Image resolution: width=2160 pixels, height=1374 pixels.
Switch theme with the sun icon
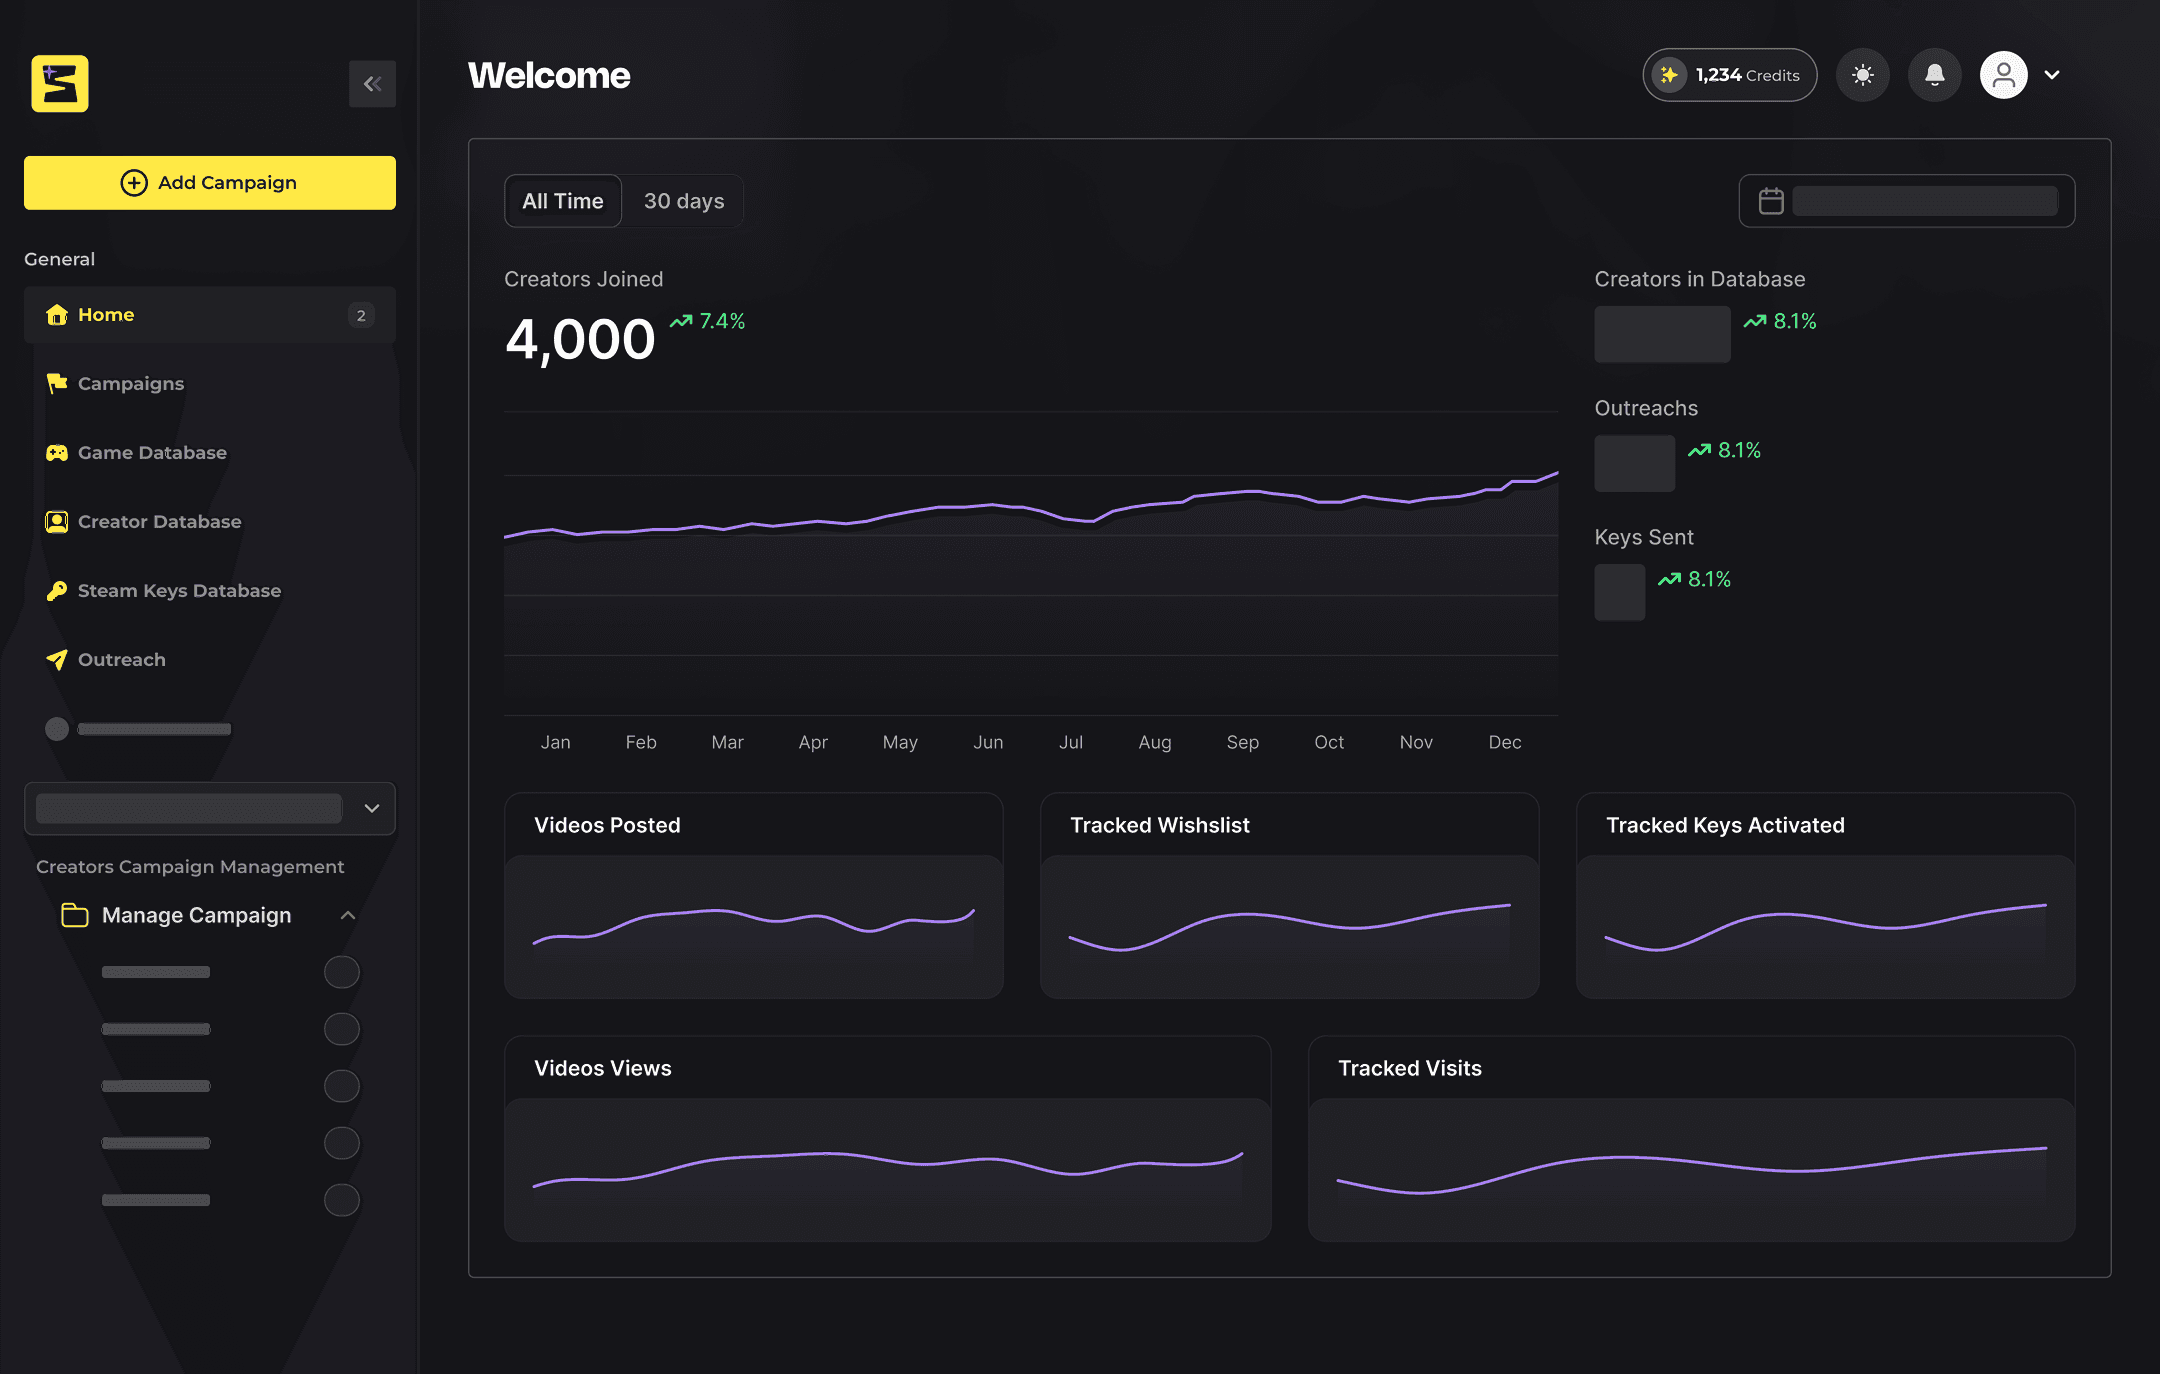coord(1863,75)
